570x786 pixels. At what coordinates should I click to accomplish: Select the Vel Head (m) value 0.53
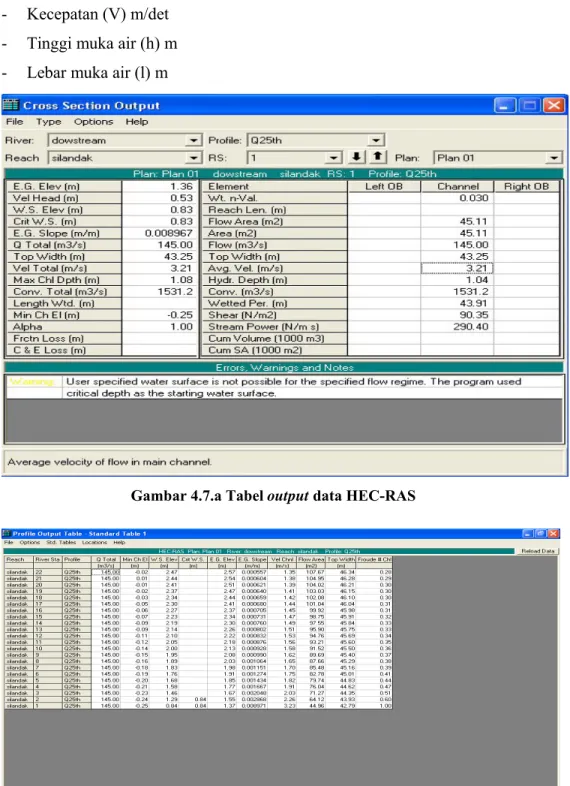[x=160, y=198]
